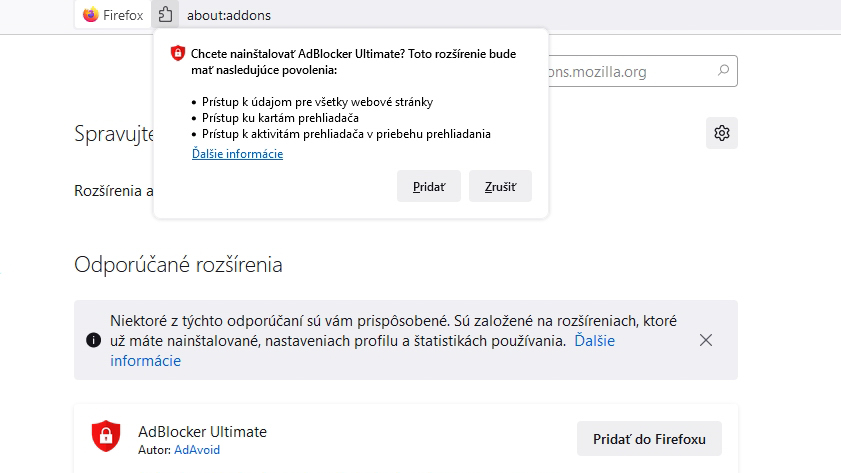Click the AdBlocker Ultimate card title
This screenshot has height=473, width=841.
pos(202,432)
